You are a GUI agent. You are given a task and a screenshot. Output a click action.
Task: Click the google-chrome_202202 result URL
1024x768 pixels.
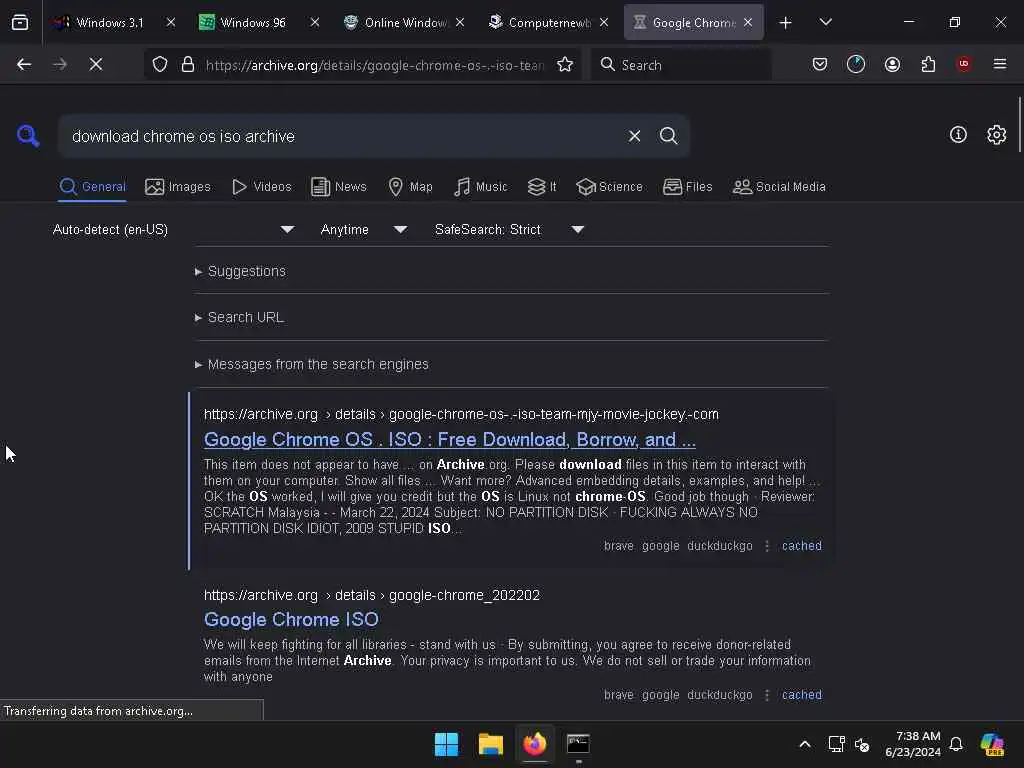[372, 596]
